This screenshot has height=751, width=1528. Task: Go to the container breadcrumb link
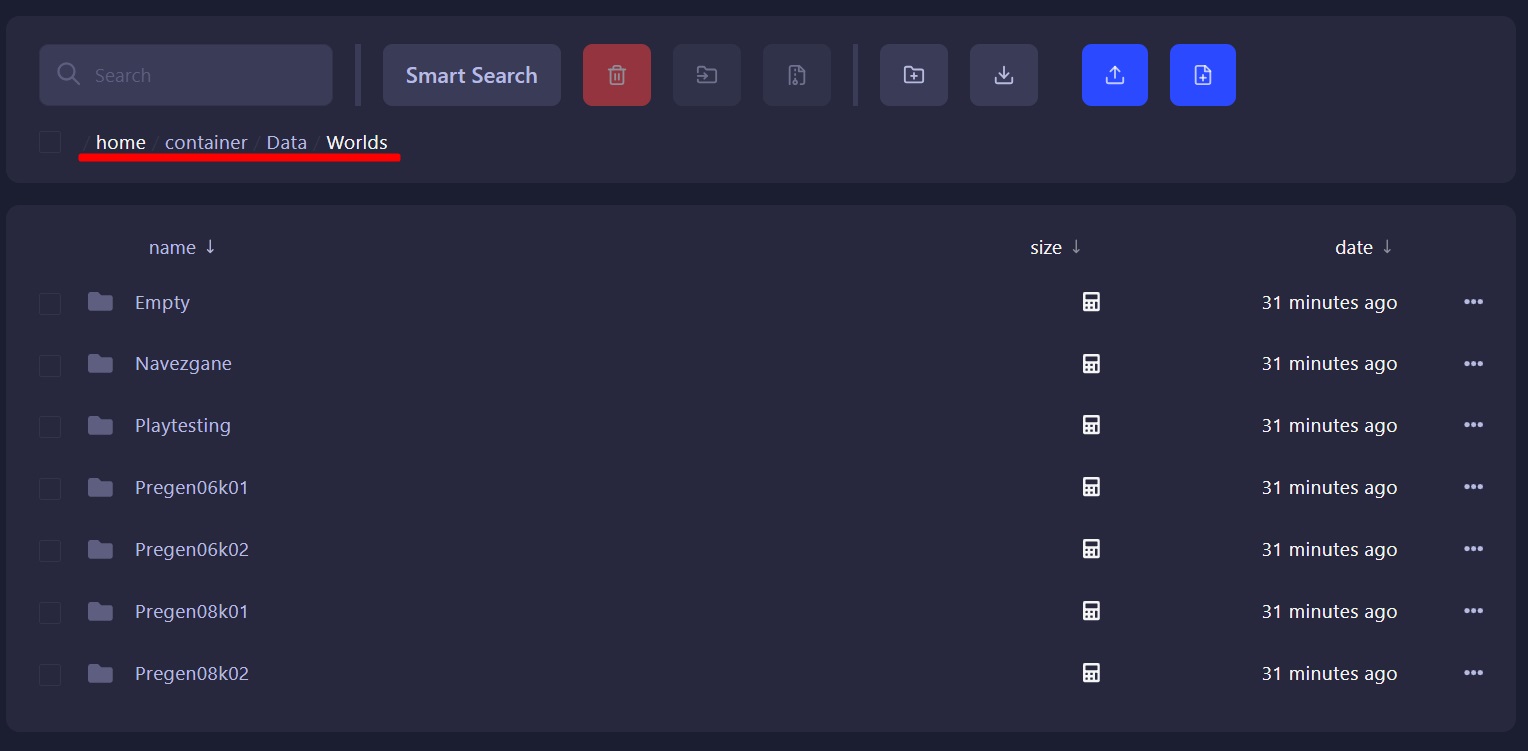click(206, 142)
